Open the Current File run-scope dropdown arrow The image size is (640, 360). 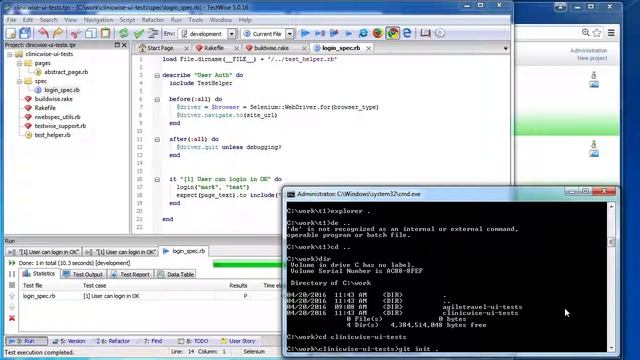pyautogui.click(x=289, y=34)
